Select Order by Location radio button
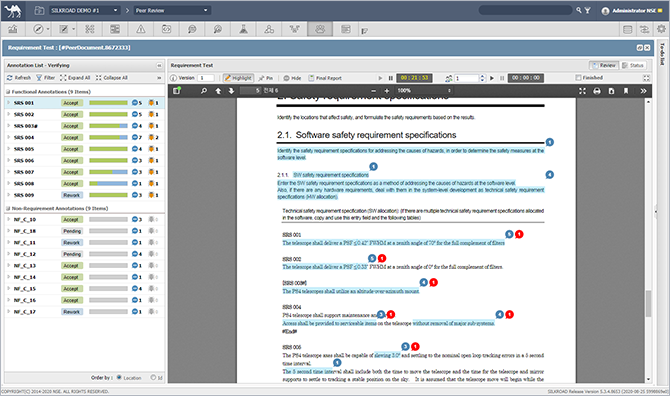Image resolution: width=670 pixels, height=396 pixels. 119,378
